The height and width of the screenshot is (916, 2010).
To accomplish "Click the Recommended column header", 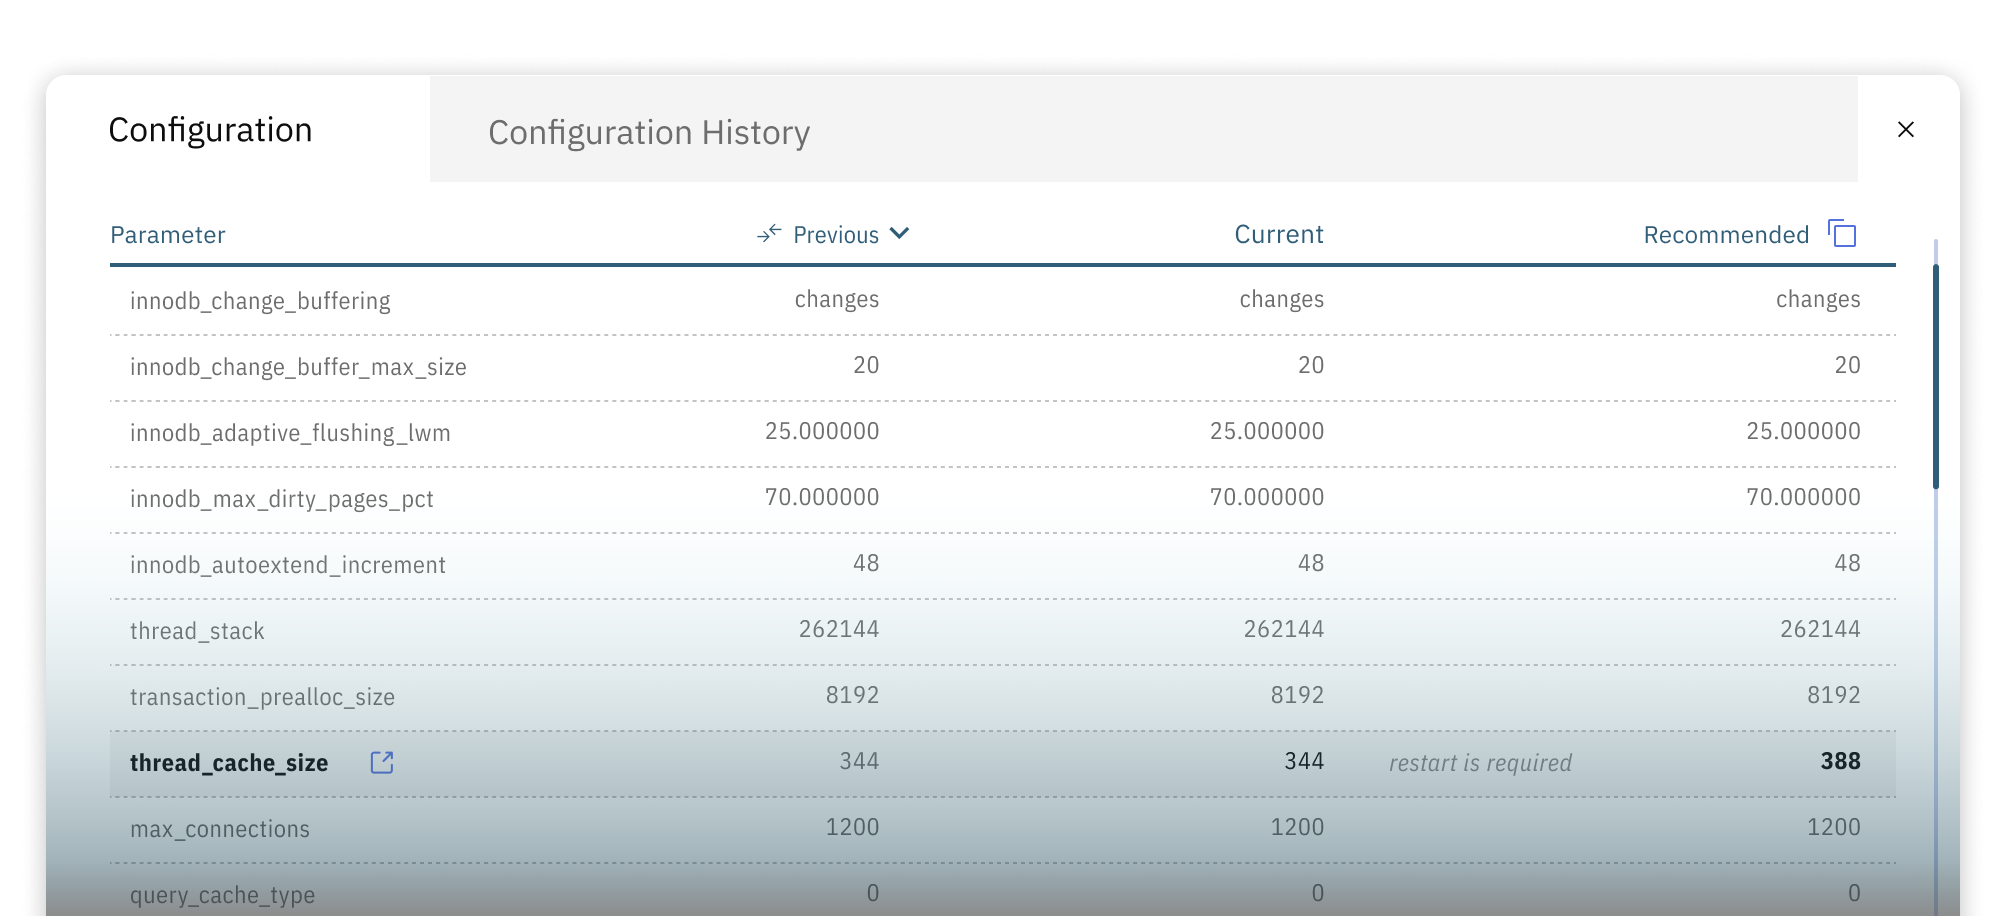I will [1726, 233].
